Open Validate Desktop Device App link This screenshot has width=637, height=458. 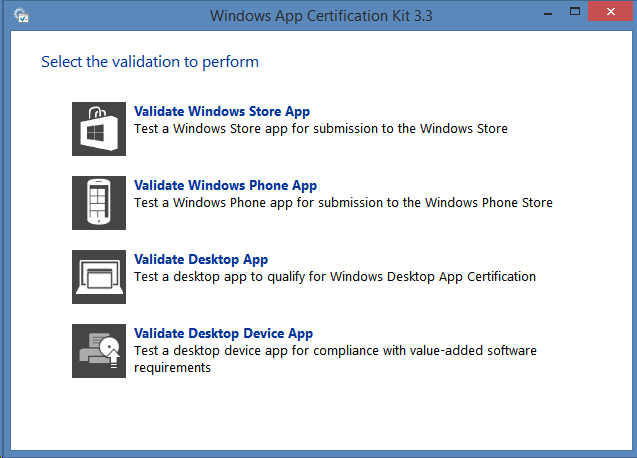click(x=223, y=333)
